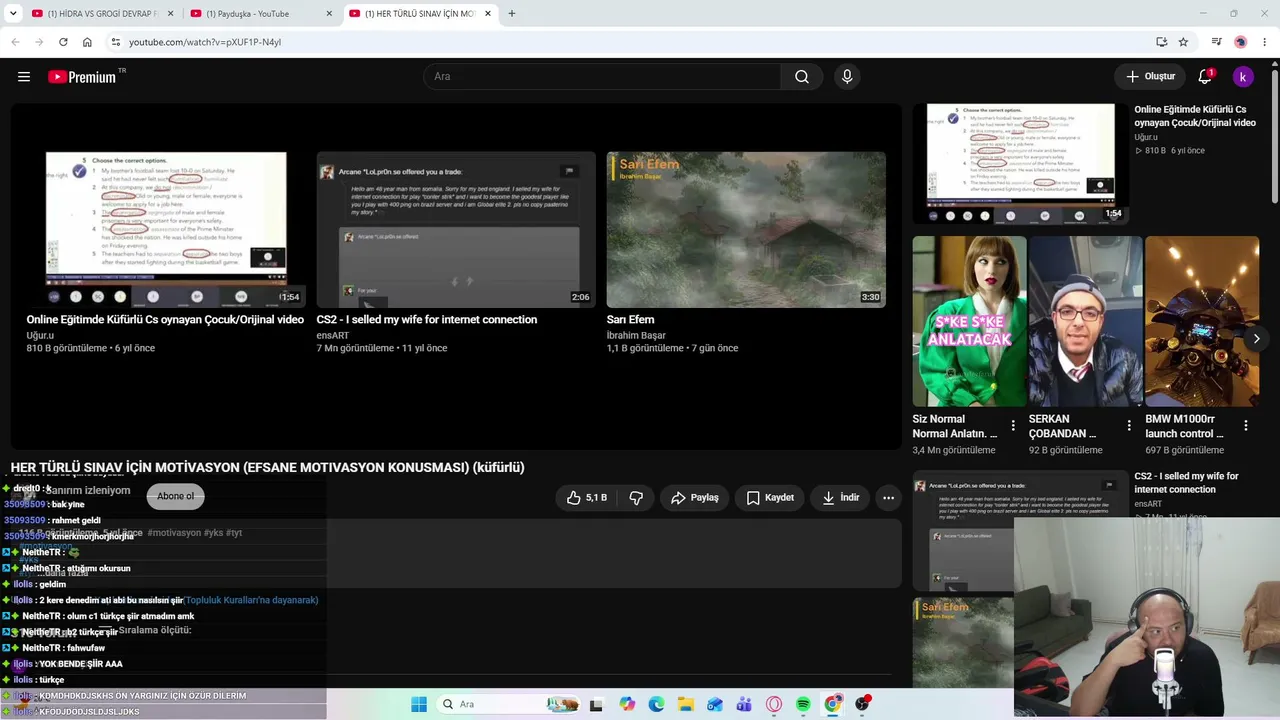
Task: Click the YouTube search input field
Action: coord(602,77)
